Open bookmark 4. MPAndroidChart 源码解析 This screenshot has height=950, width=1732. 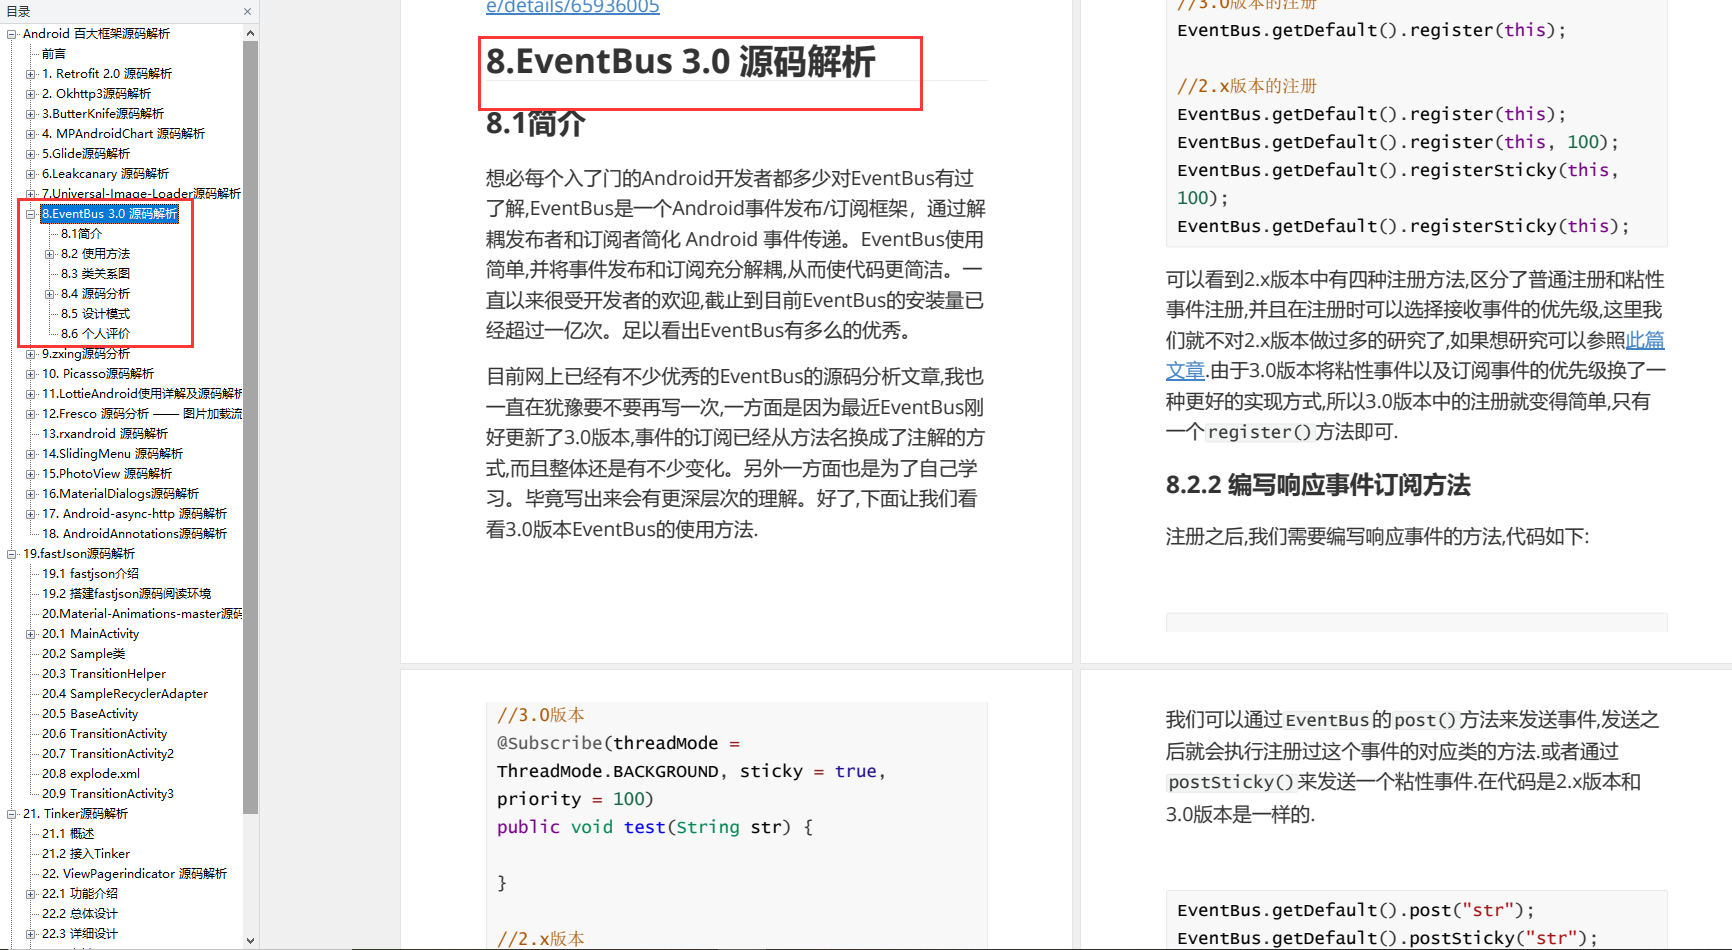coord(123,134)
